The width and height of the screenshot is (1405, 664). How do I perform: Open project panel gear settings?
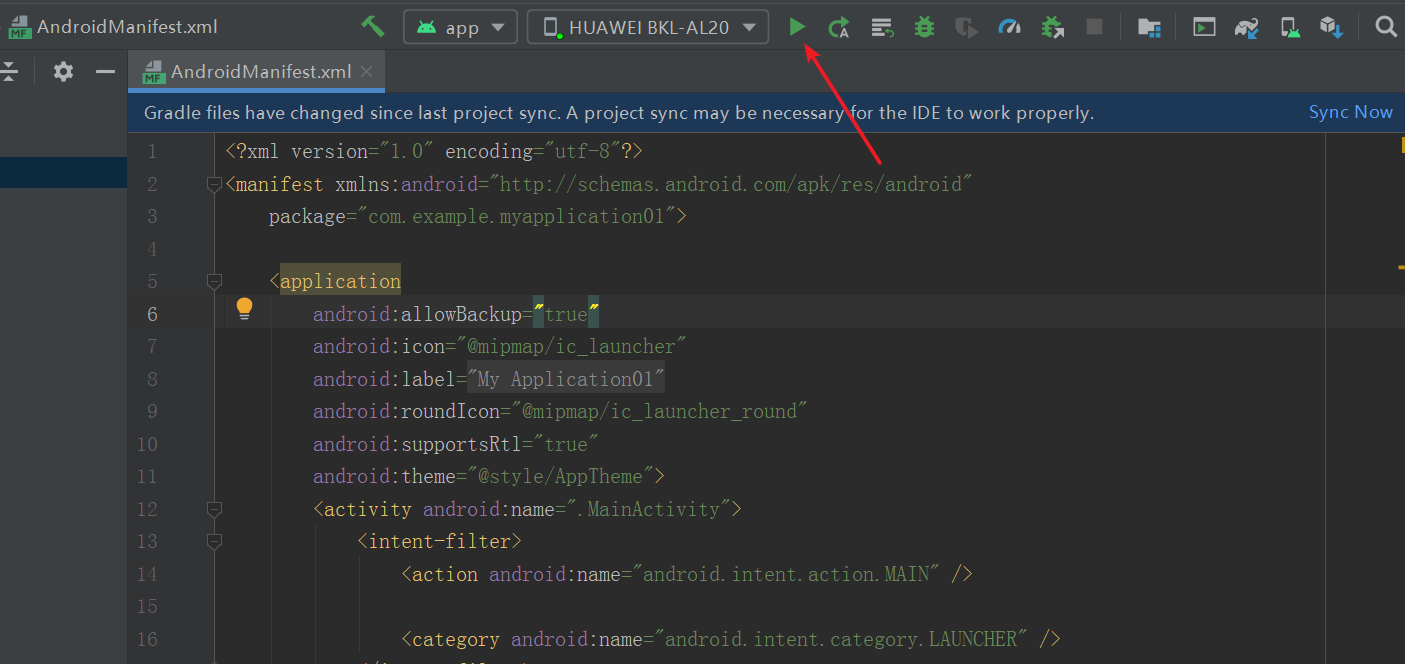[x=63, y=71]
